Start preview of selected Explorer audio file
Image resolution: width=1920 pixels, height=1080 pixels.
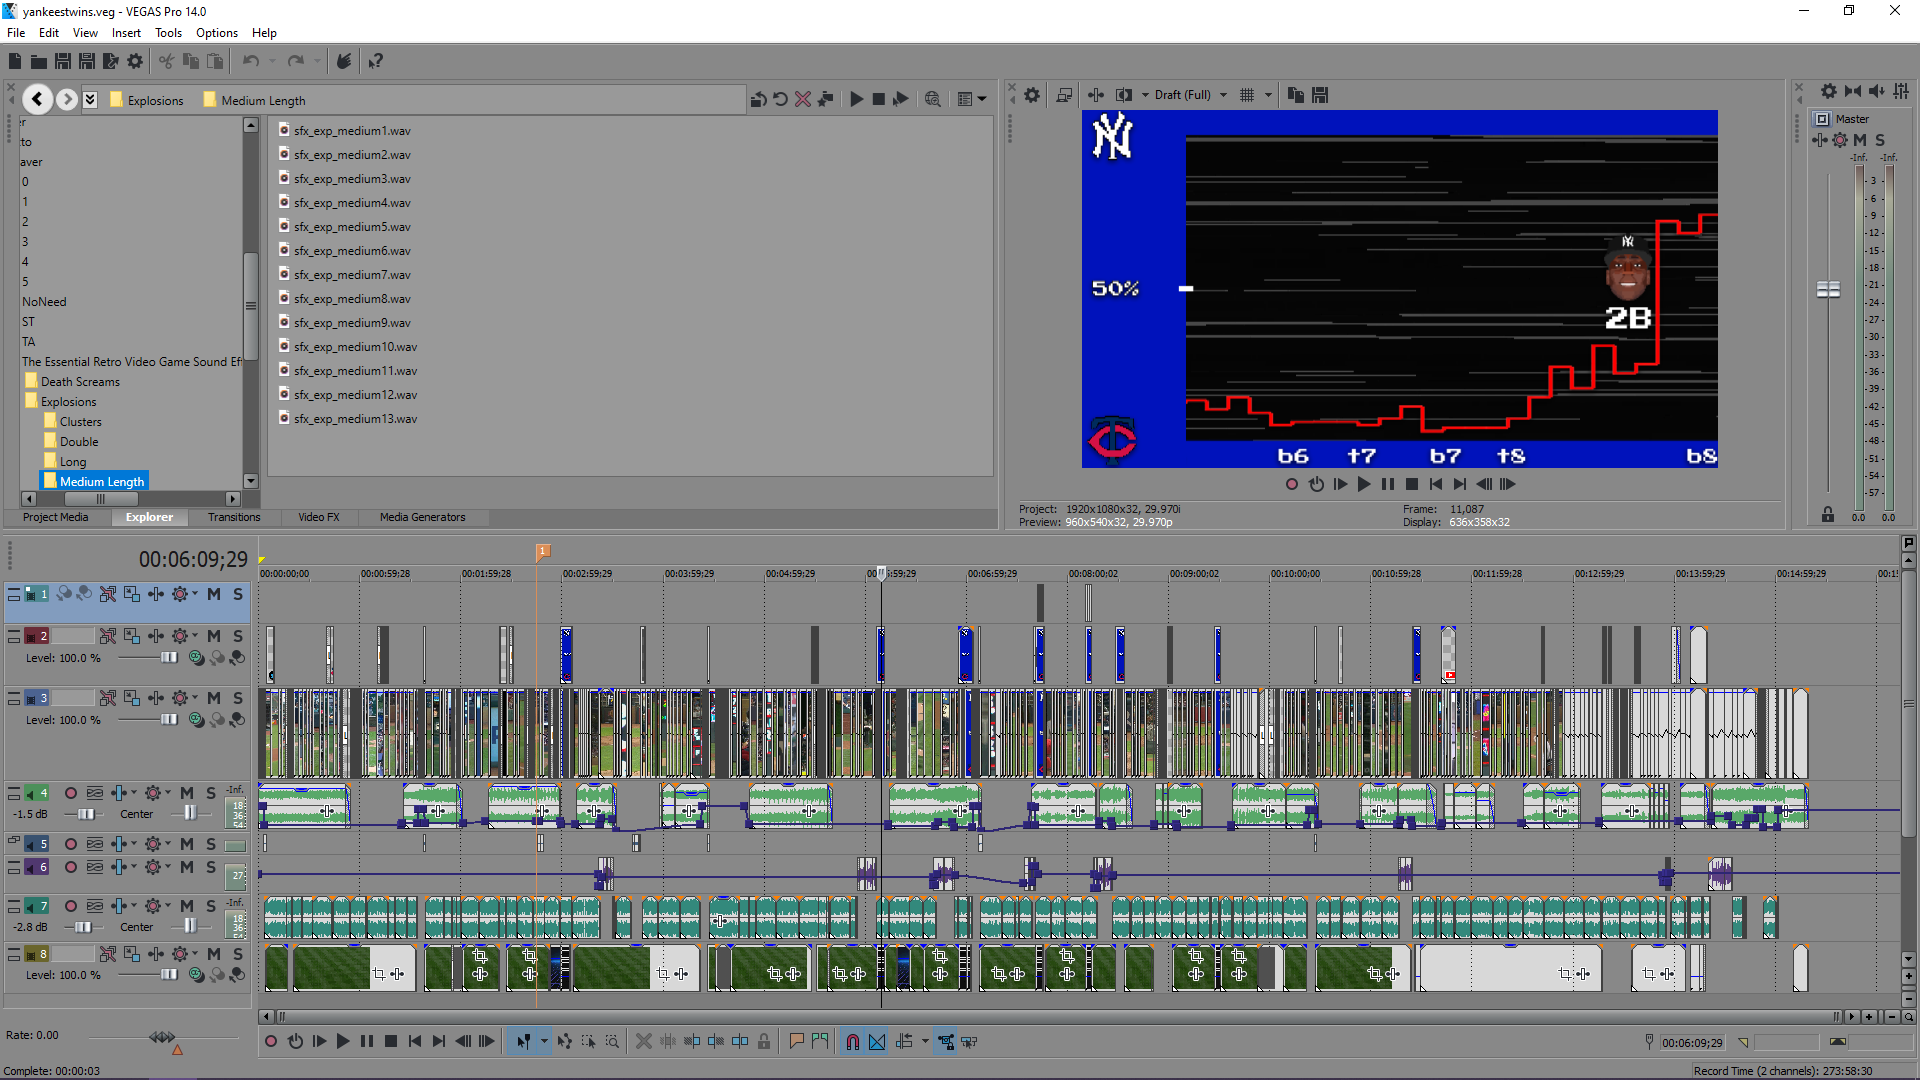[857, 99]
